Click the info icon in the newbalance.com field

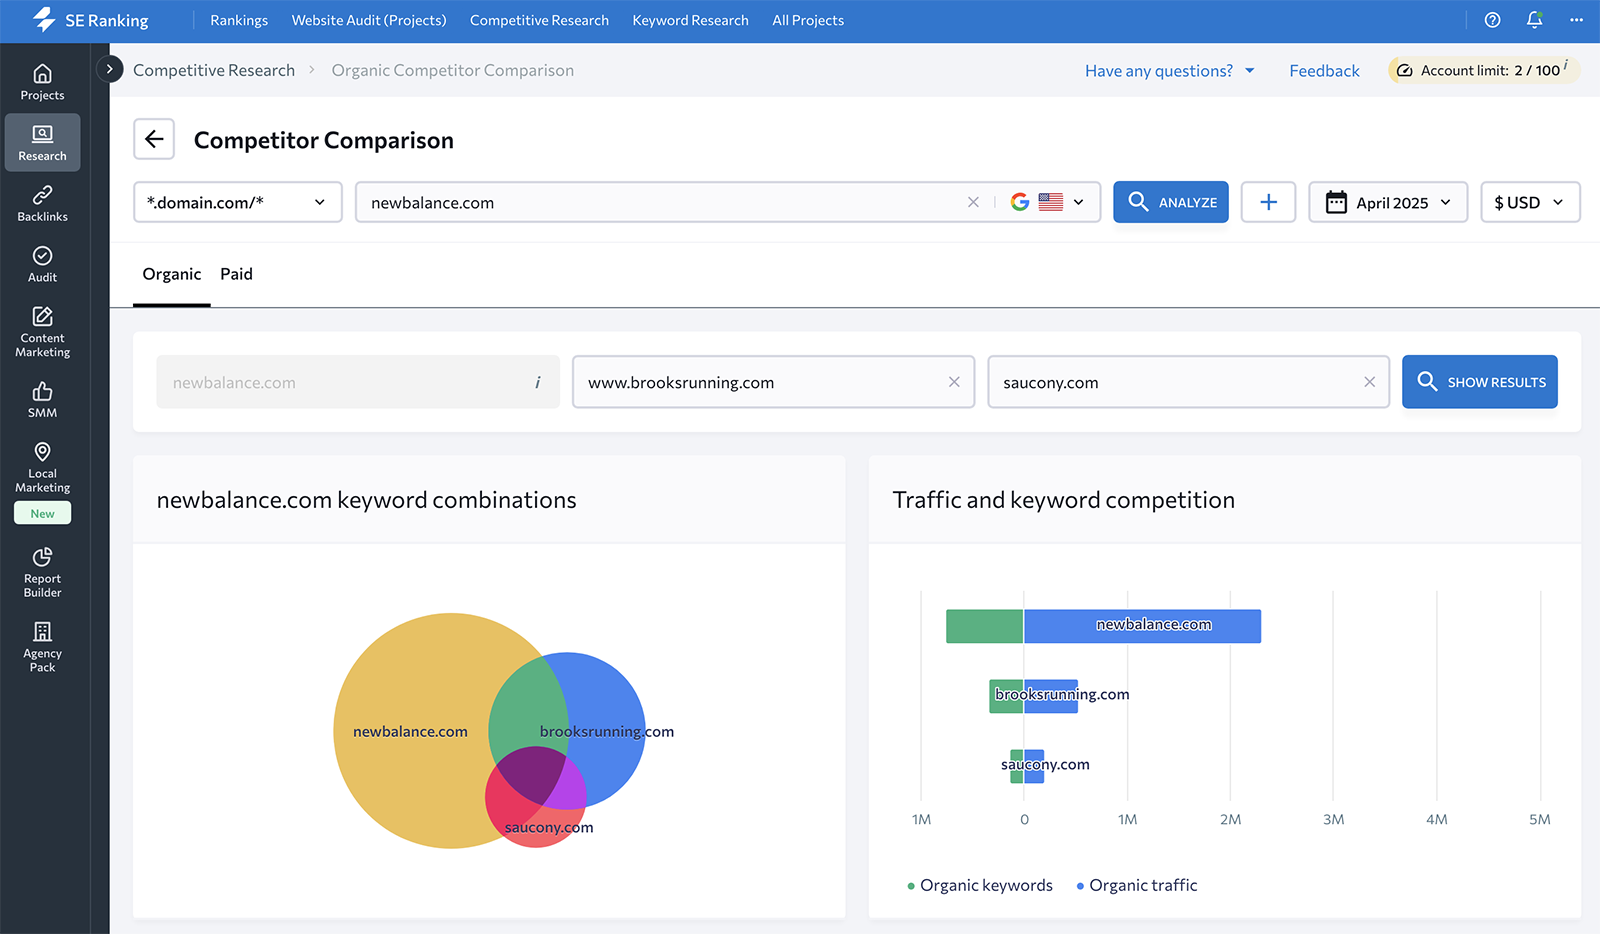538,382
